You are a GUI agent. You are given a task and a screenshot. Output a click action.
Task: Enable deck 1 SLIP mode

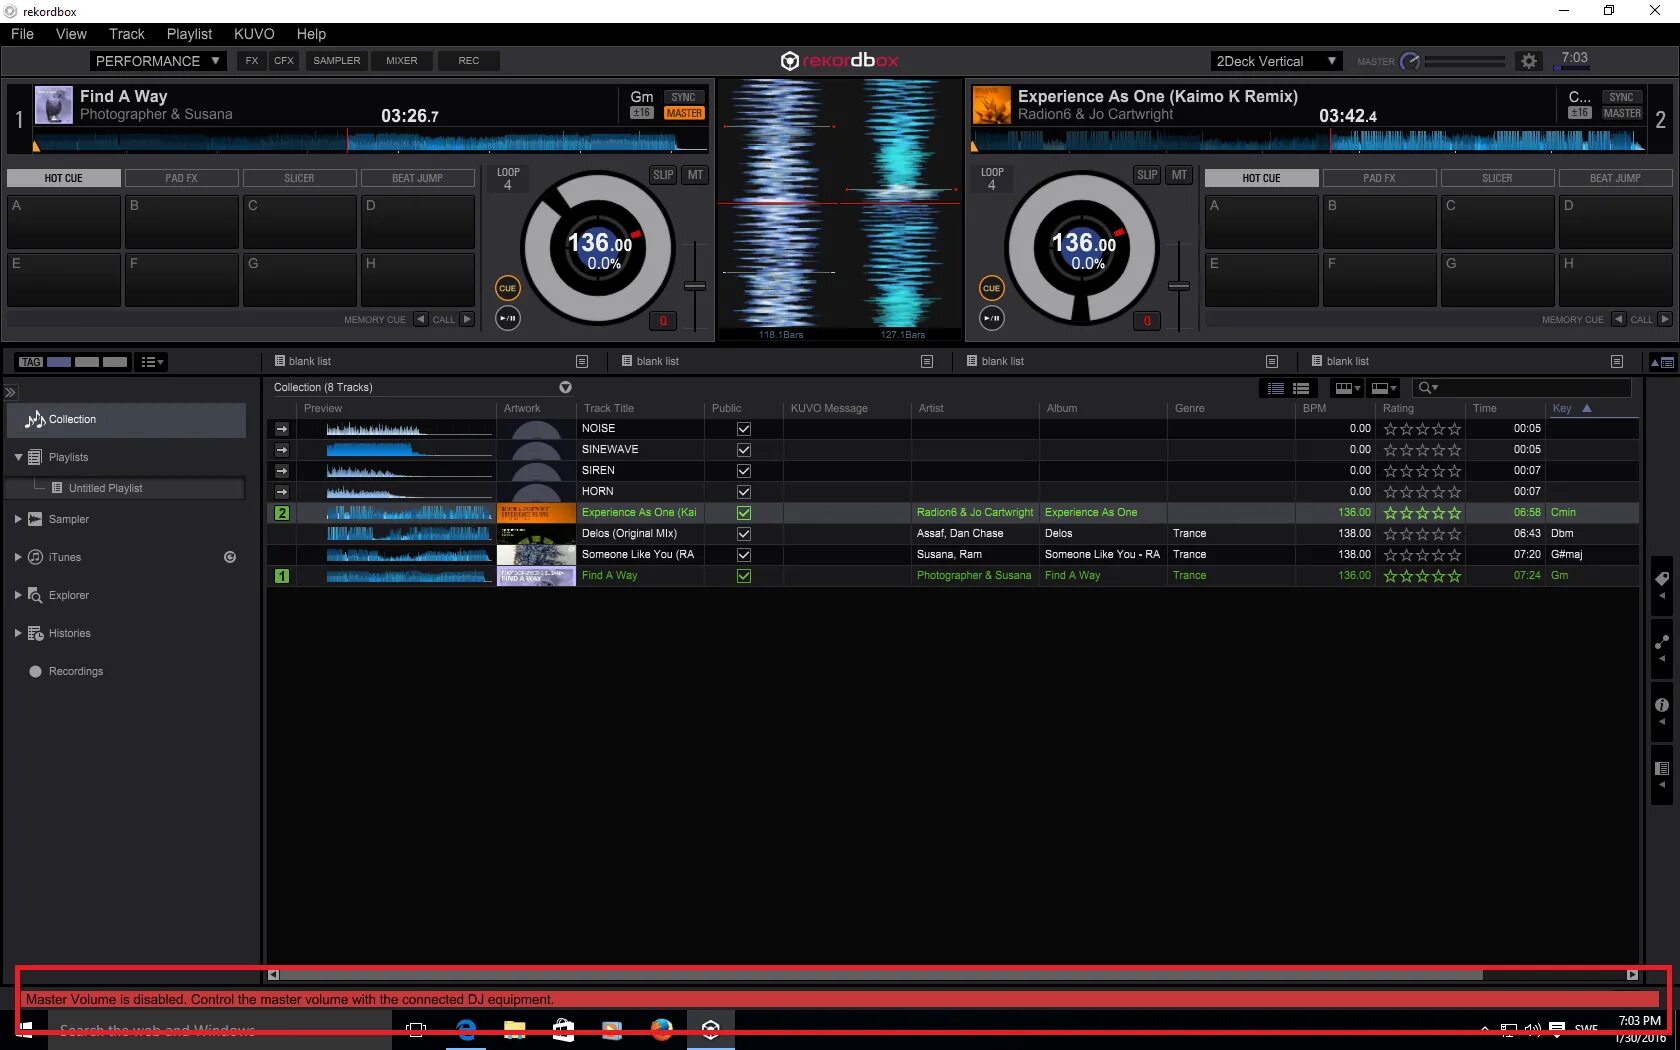click(x=663, y=175)
